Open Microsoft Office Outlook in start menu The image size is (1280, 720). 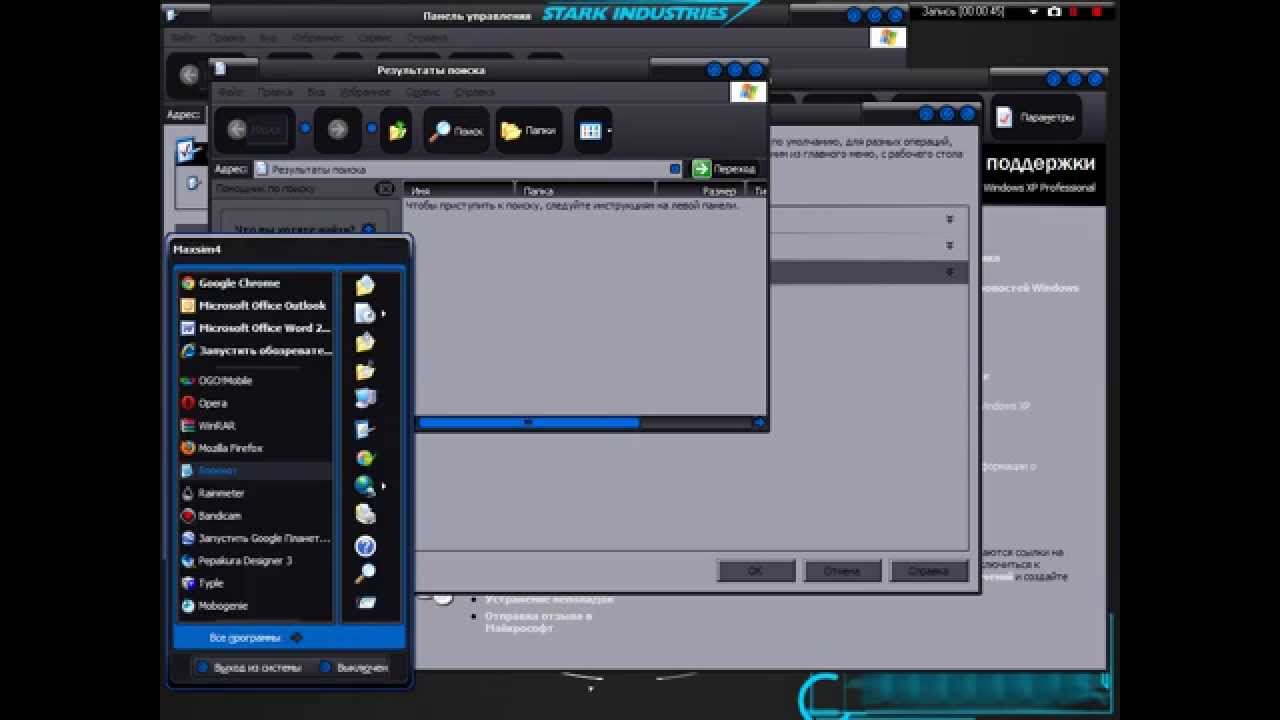pyautogui.click(x=255, y=305)
